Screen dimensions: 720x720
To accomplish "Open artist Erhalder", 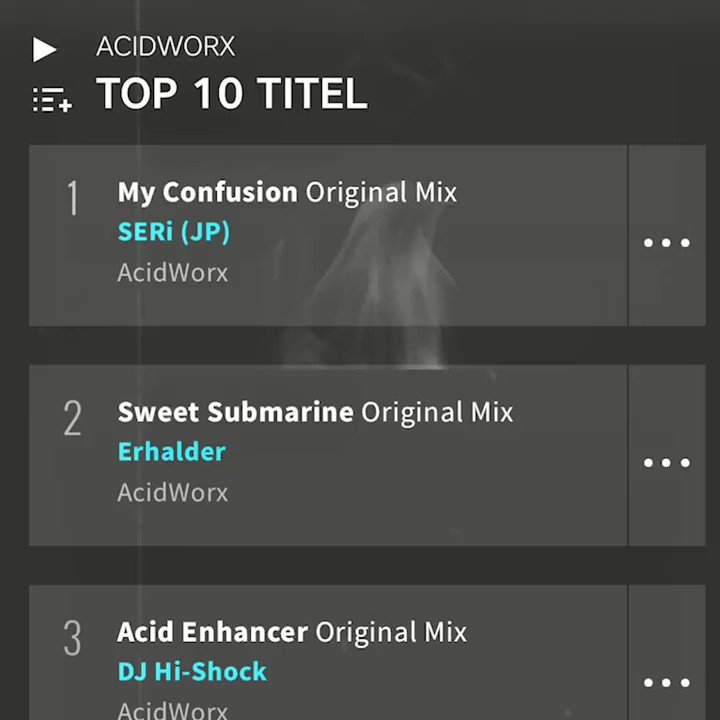I will [x=172, y=451].
